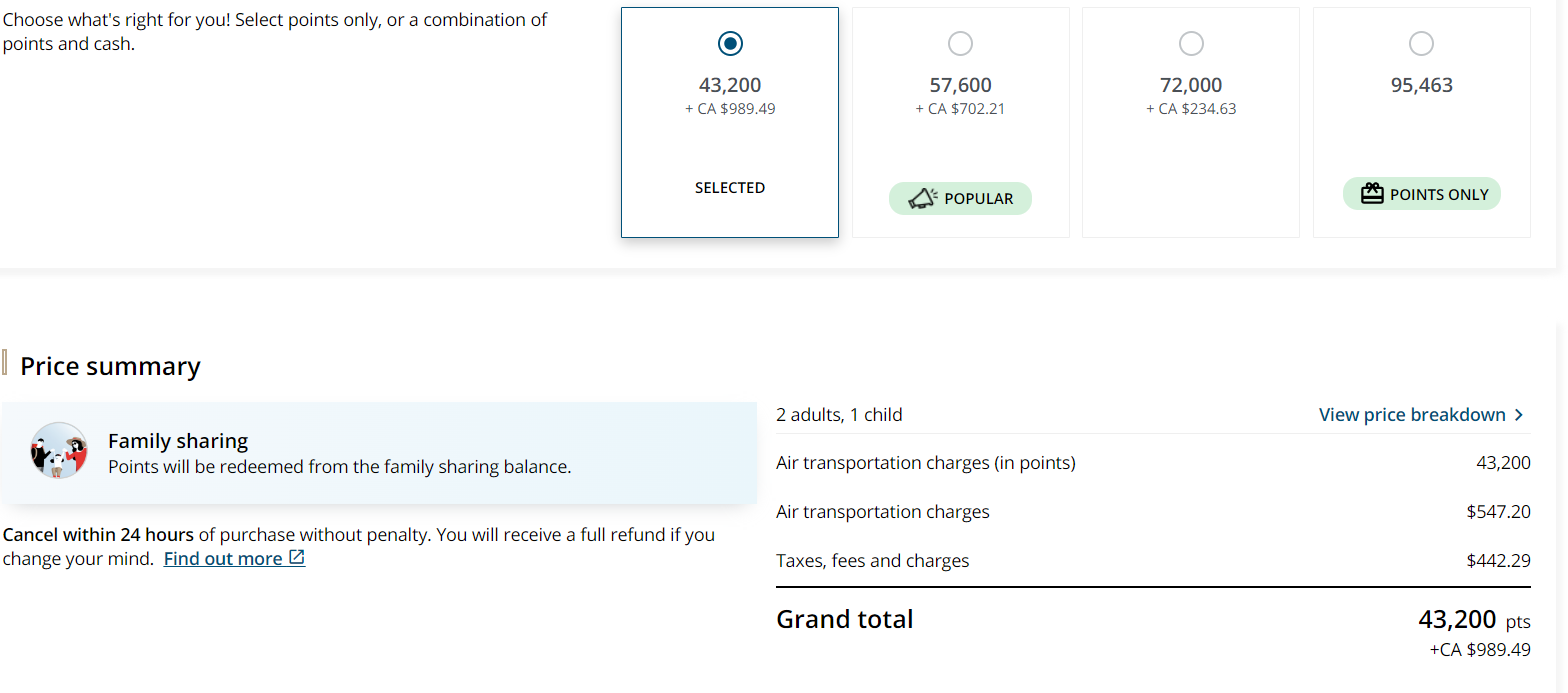Select the 72,000 points radio option
Viewport: 1568px width, 693px height.
point(1191,44)
